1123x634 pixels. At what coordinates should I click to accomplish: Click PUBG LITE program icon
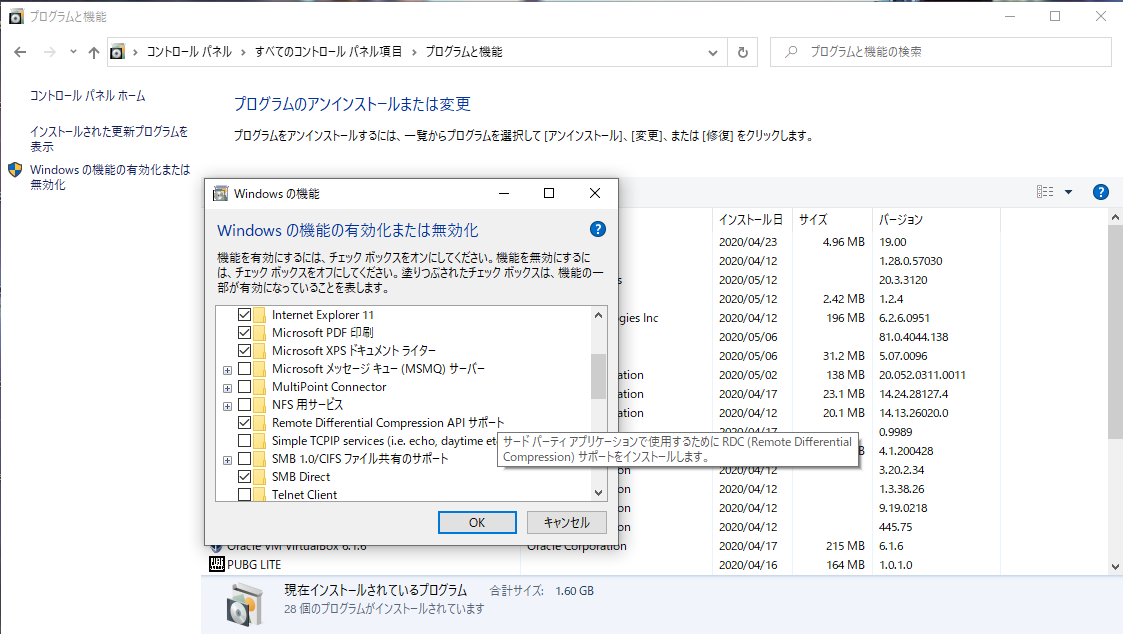click(216, 565)
